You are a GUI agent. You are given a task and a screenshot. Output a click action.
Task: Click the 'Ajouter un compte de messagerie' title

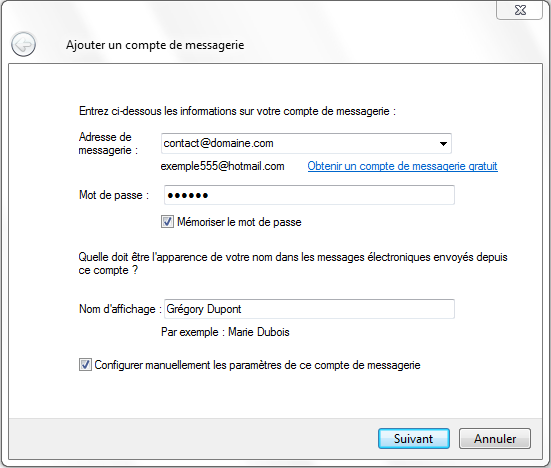tap(155, 45)
